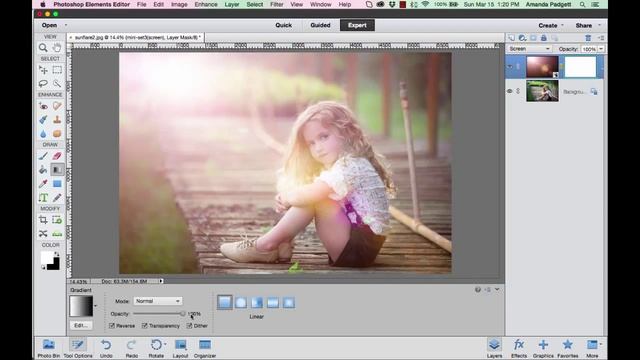
Task: Select the blue Shape rectangle tool
Action: coord(57,184)
